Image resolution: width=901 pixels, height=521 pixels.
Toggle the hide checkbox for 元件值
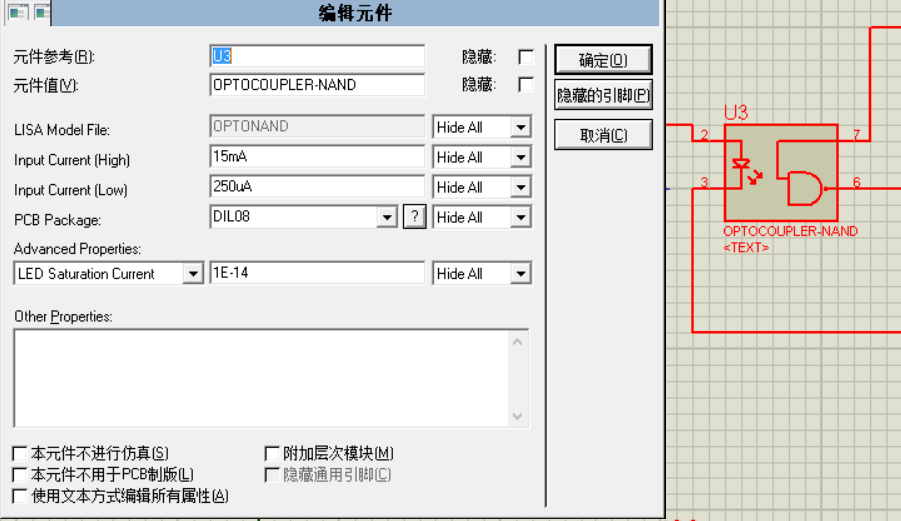tap(526, 85)
